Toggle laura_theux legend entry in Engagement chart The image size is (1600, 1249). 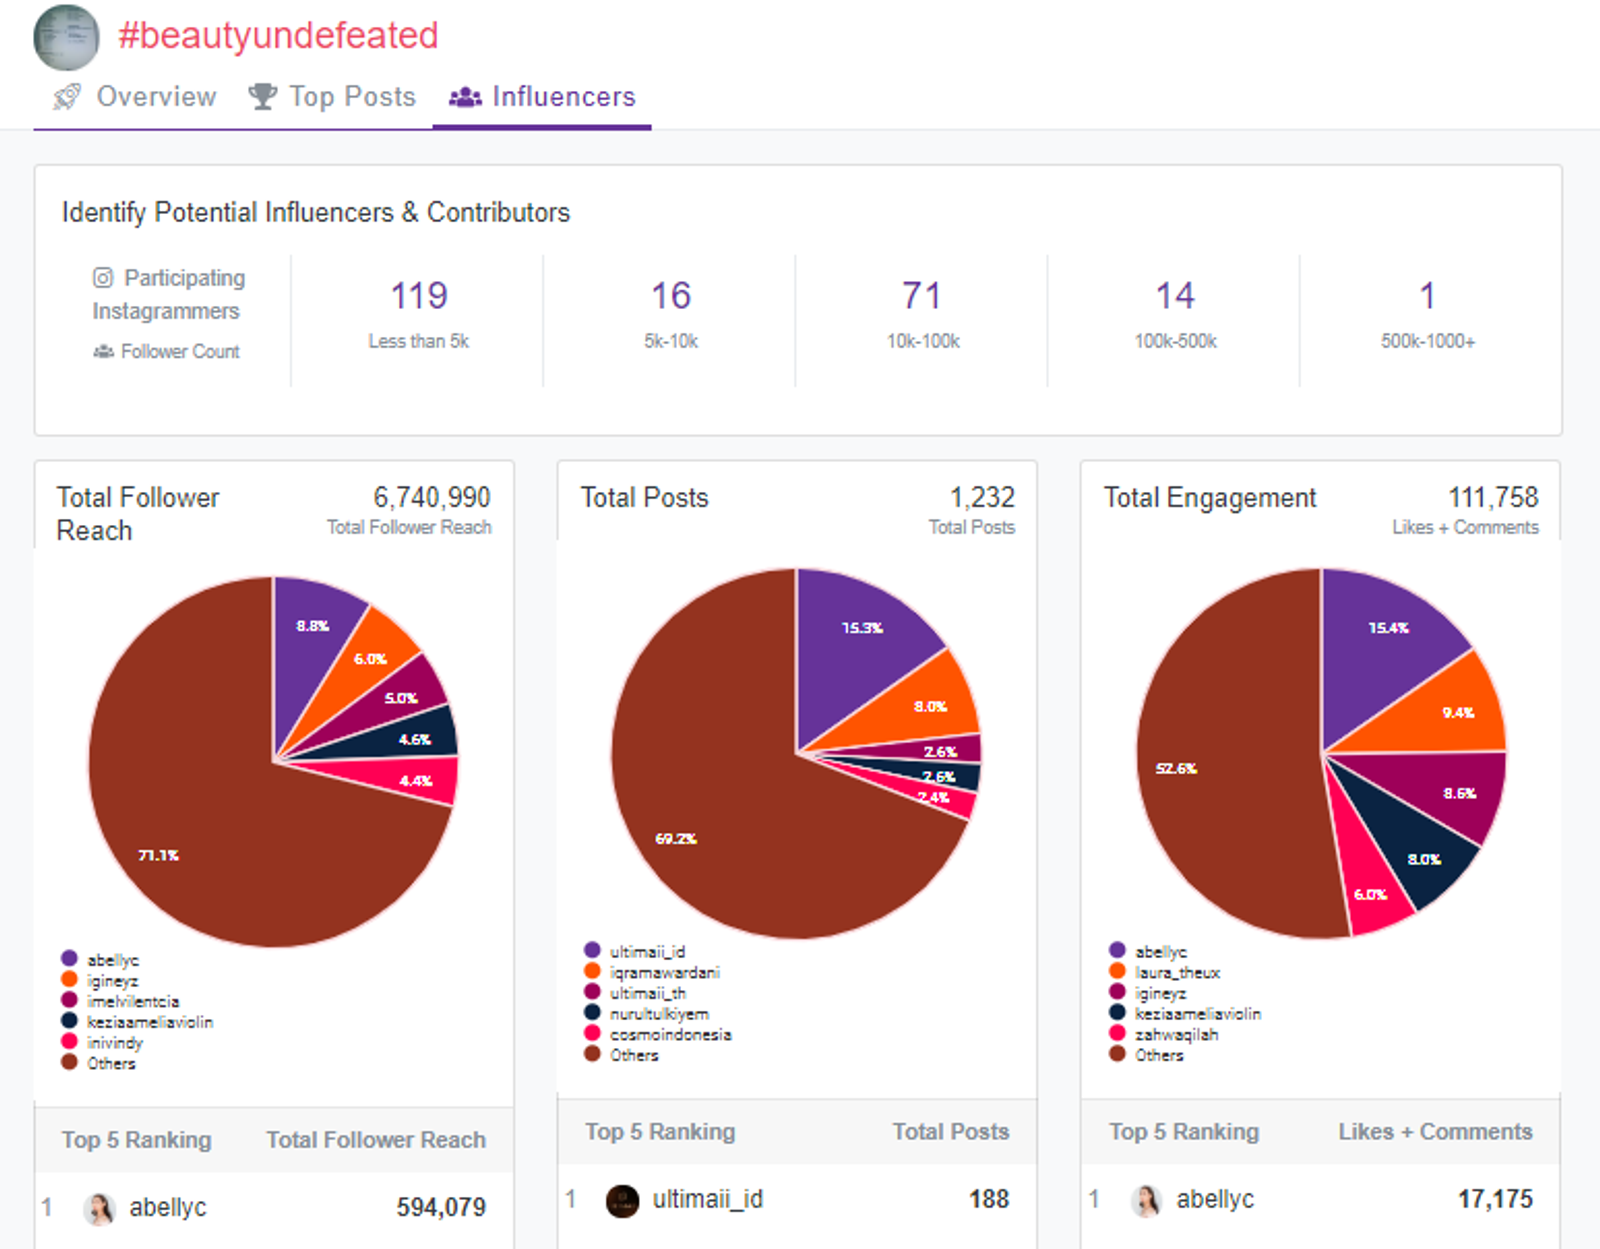tap(1177, 972)
